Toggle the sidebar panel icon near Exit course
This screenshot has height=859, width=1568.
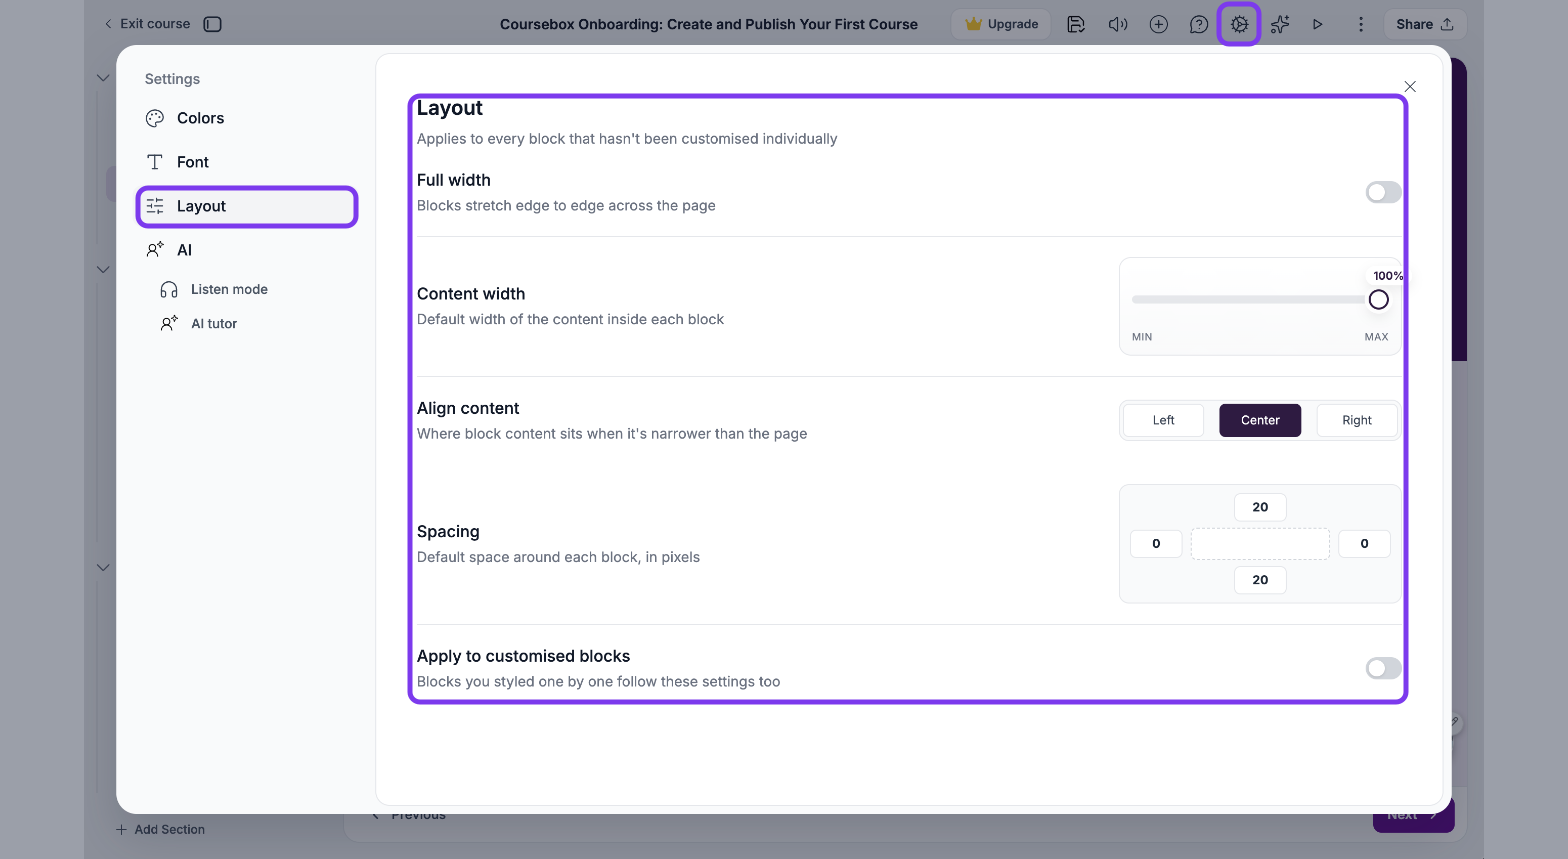[x=212, y=24]
